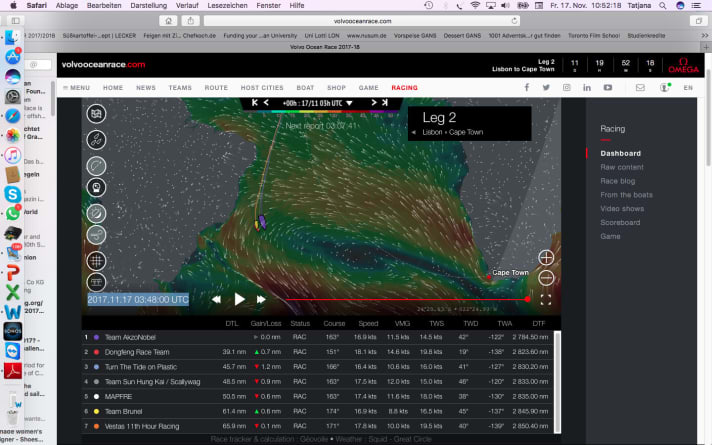
Task: Go to previous weather forecast step
Action: coord(266,103)
